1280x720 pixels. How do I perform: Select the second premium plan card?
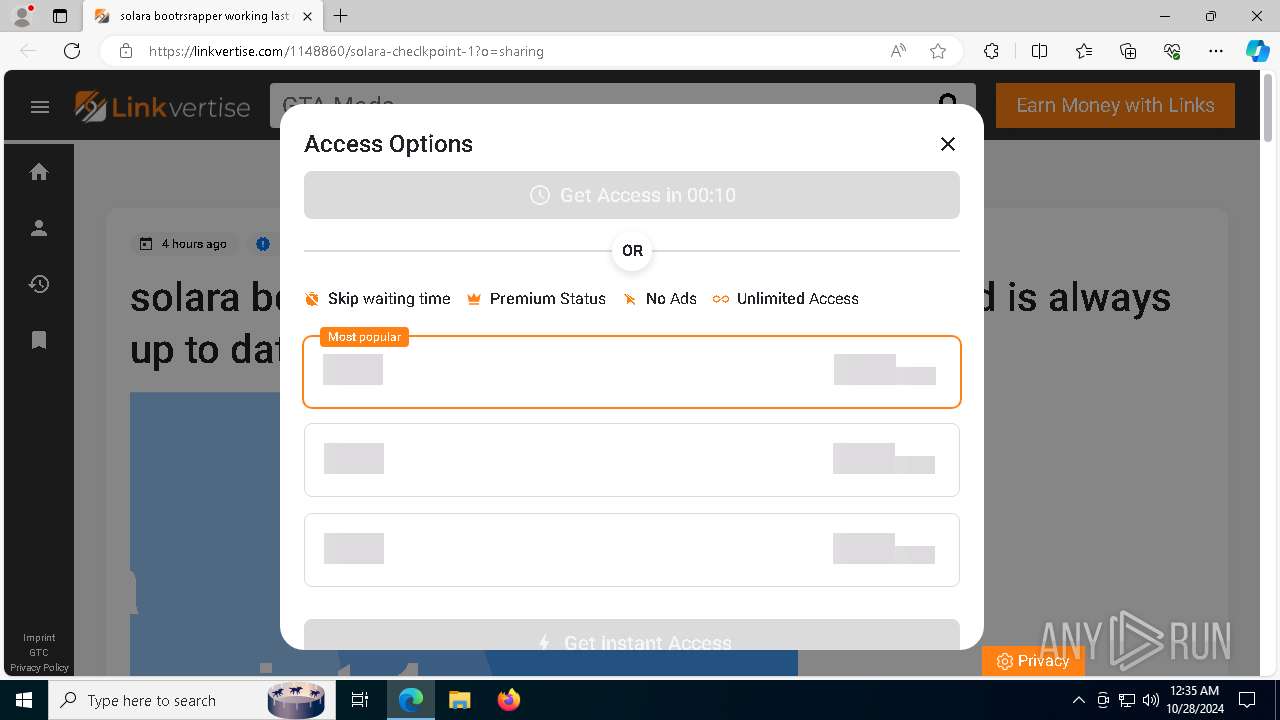[632, 460]
